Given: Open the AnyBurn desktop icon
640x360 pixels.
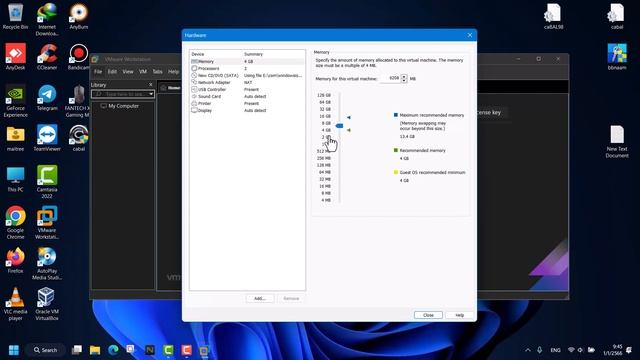Looking at the screenshot, I should (x=79, y=17).
